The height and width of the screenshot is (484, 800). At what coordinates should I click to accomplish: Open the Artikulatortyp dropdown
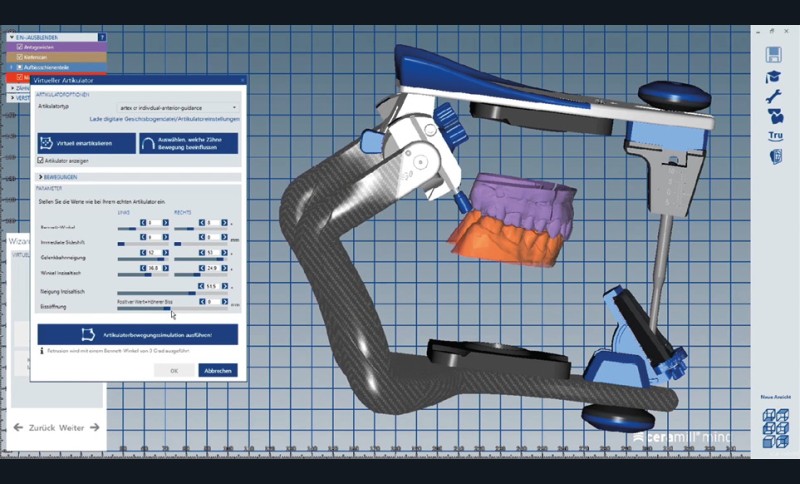point(178,106)
